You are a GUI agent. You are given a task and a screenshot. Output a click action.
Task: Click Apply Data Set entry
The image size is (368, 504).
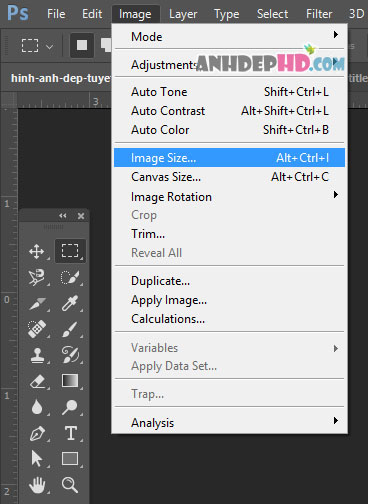click(x=229, y=366)
